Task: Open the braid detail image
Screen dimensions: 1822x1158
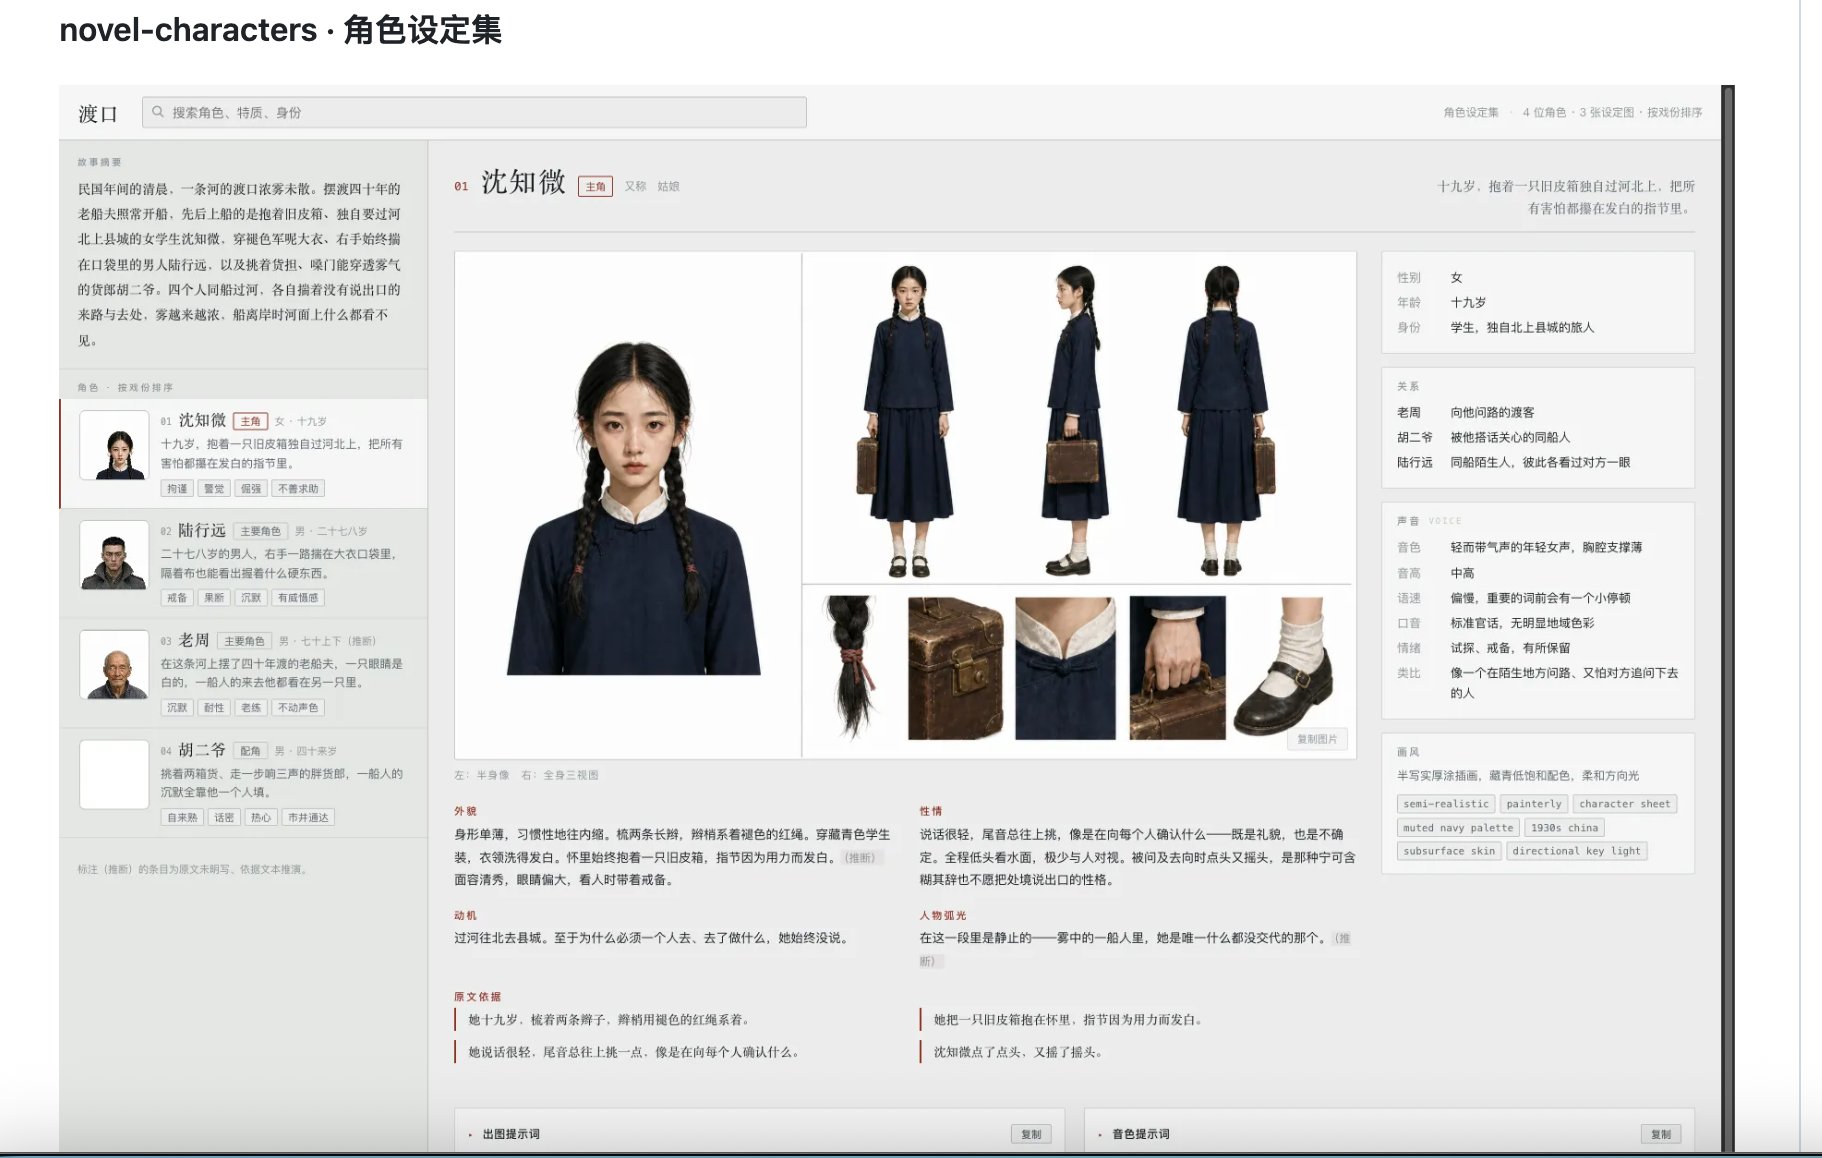Action: point(850,667)
